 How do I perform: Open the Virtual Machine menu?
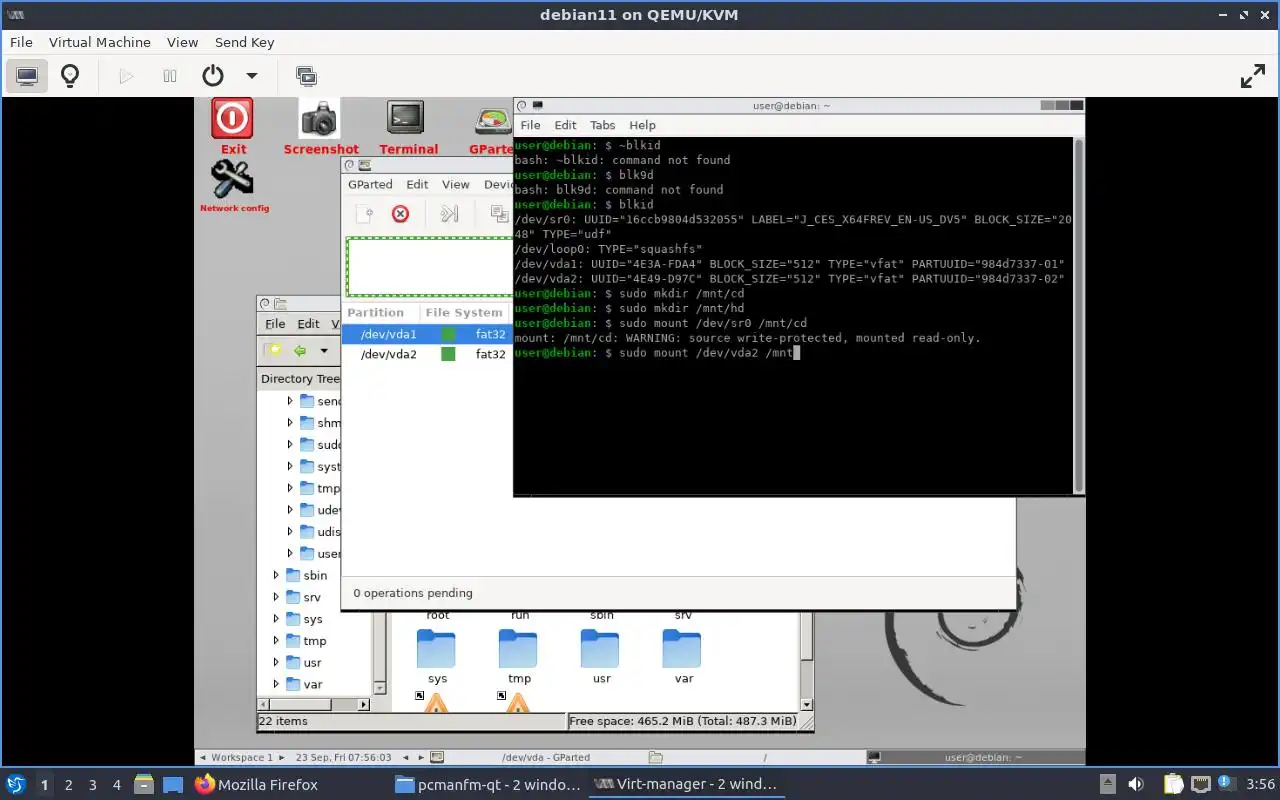(x=100, y=42)
